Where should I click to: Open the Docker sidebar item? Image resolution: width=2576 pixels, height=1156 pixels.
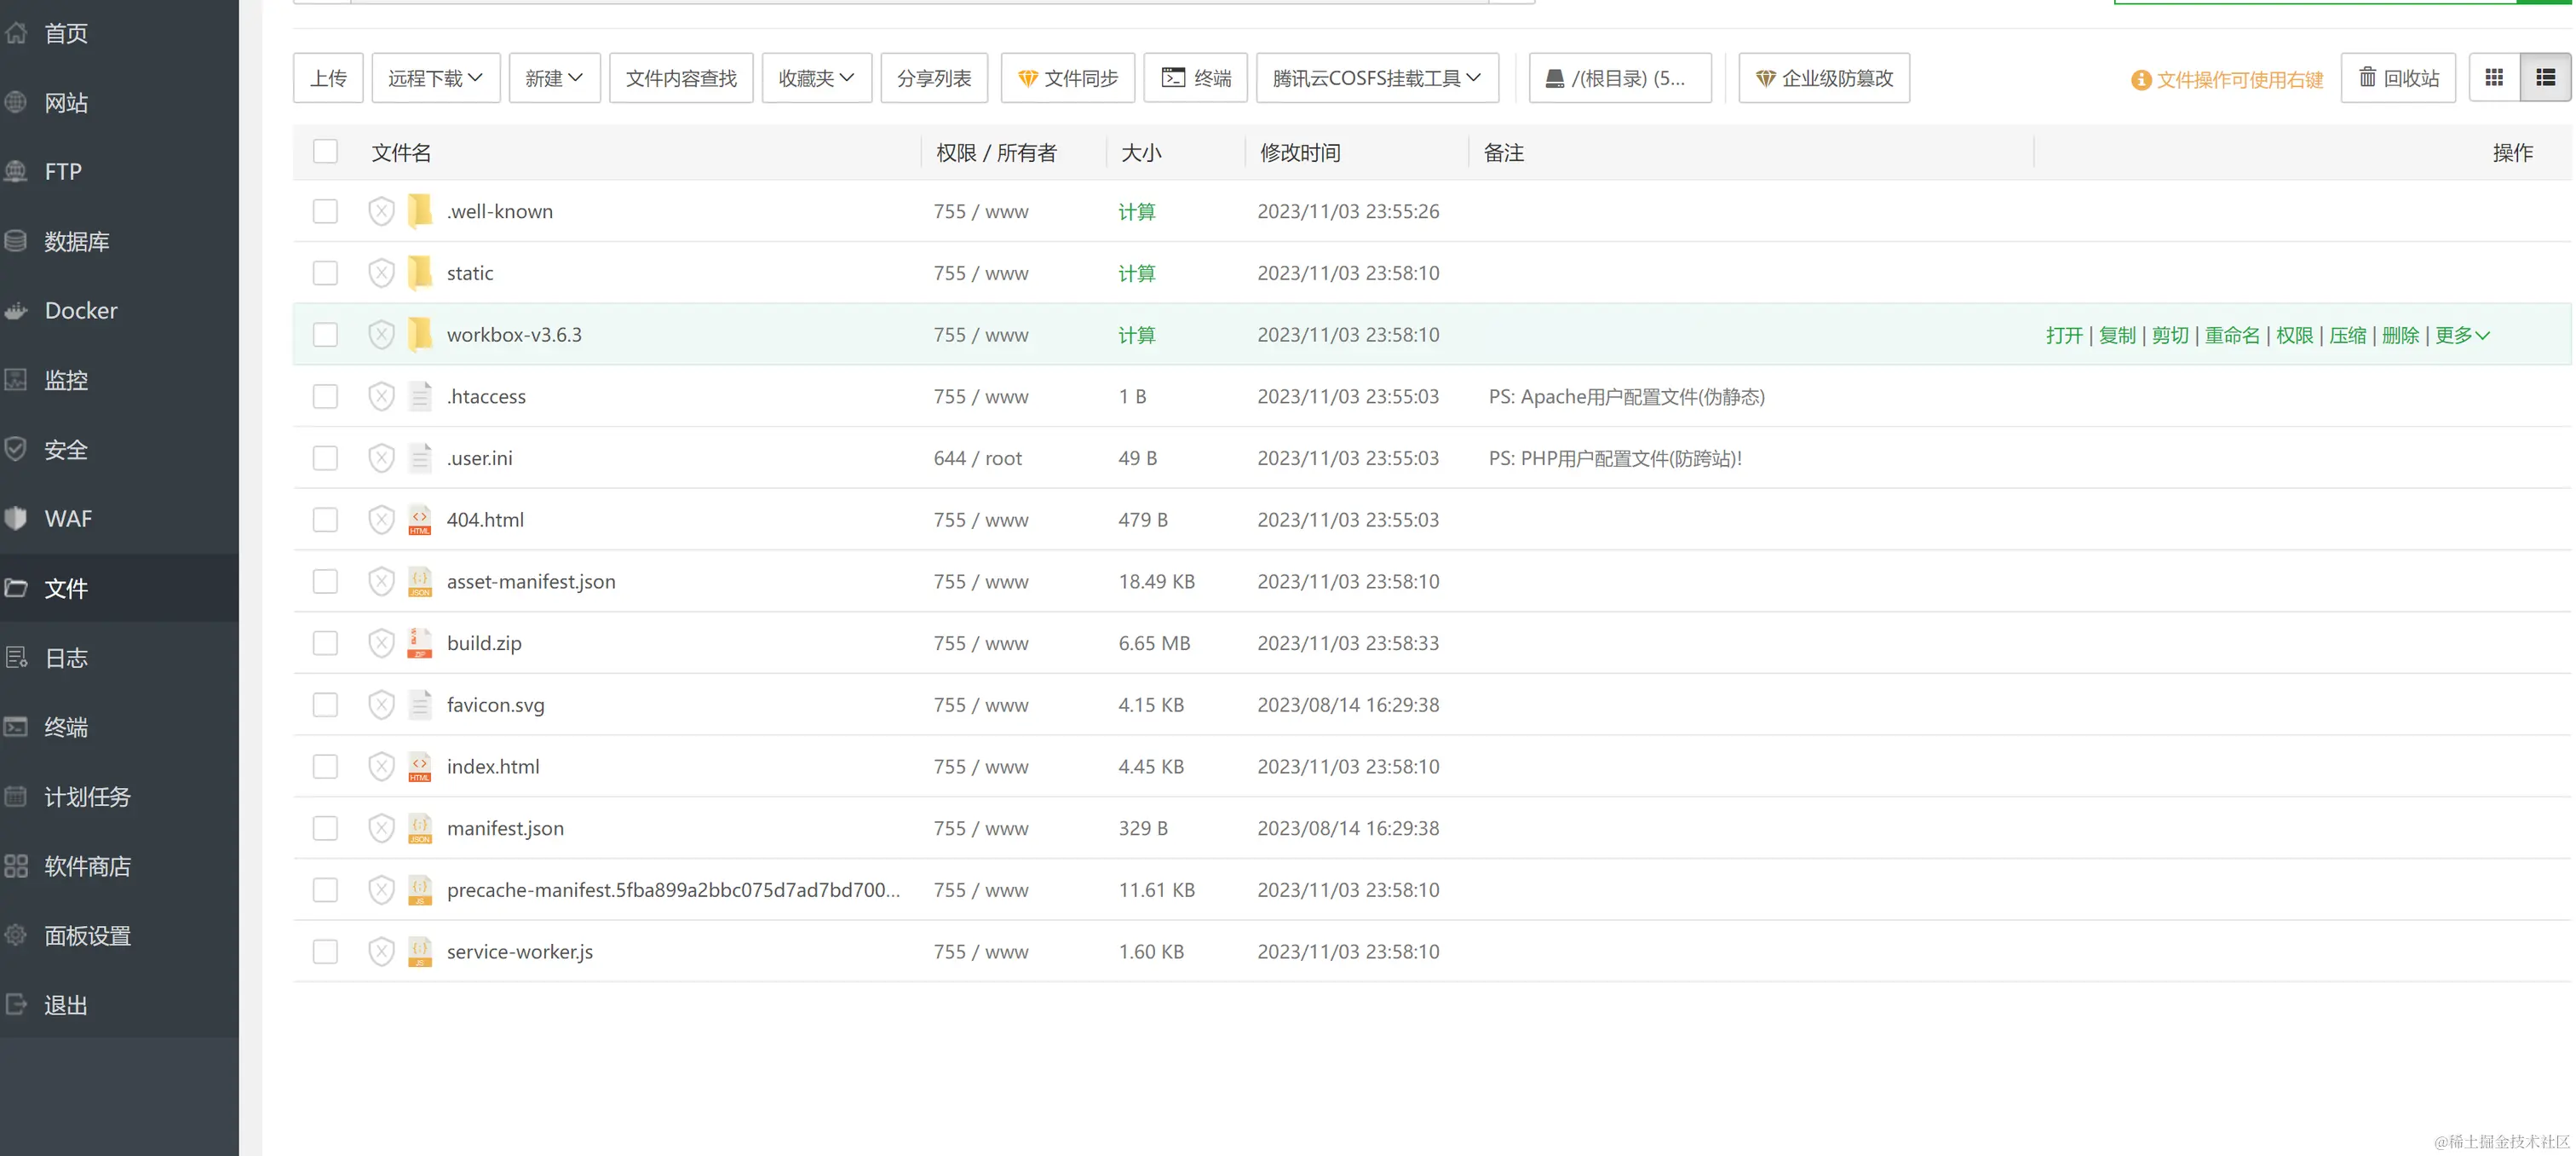pyautogui.click(x=80, y=311)
